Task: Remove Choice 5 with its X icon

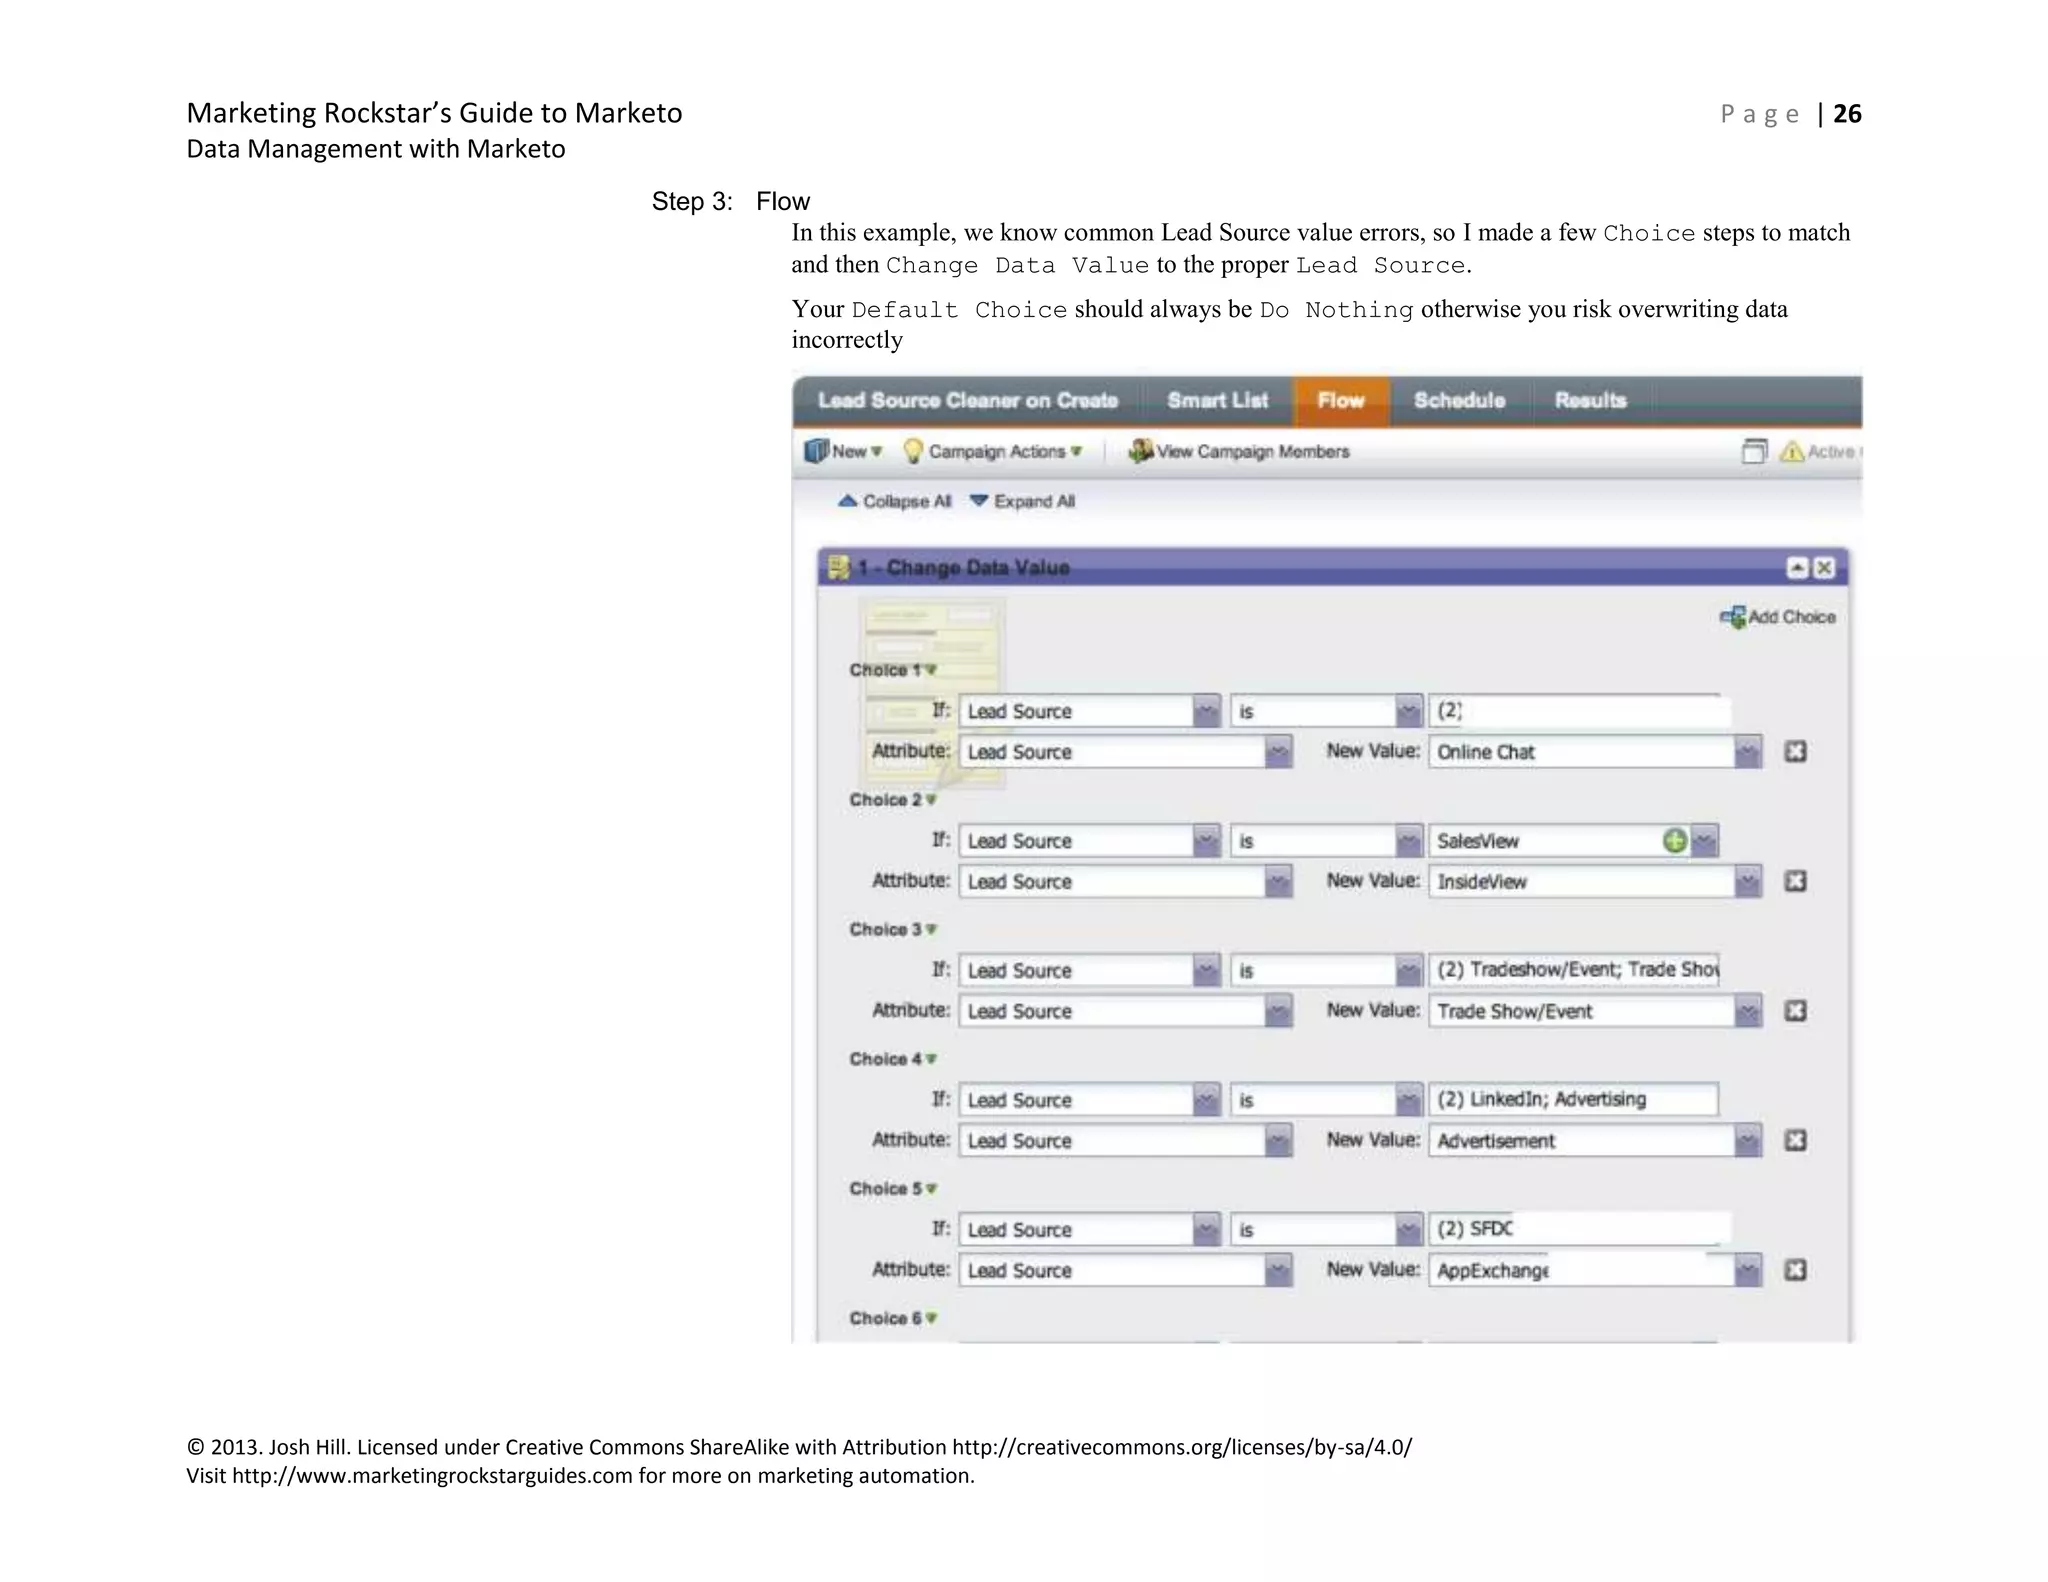Action: click(1796, 1270)
